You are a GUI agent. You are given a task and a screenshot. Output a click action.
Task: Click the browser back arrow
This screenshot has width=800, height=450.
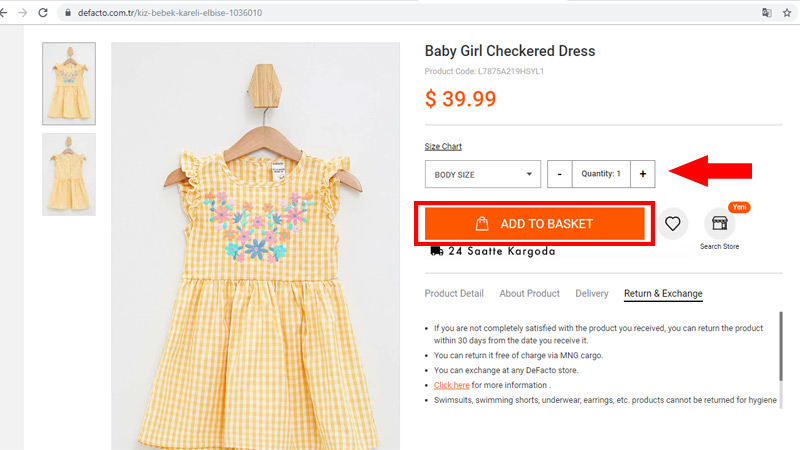pos(4,13)
